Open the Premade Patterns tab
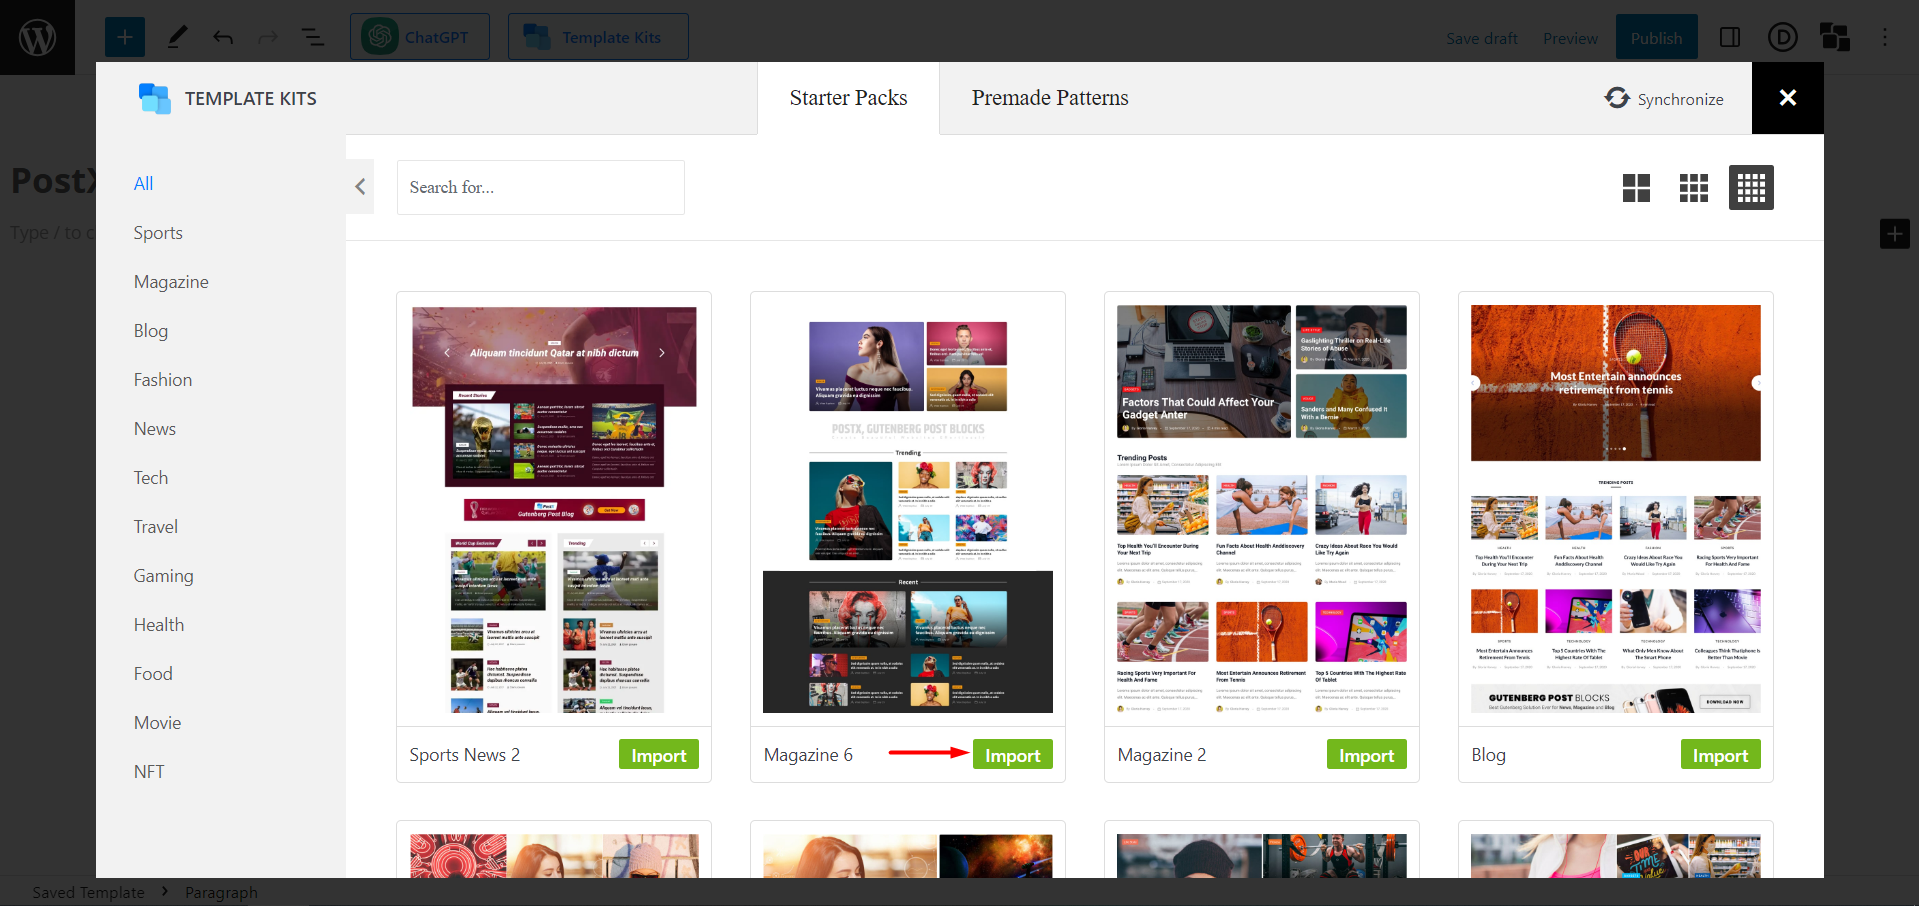 1049,98
